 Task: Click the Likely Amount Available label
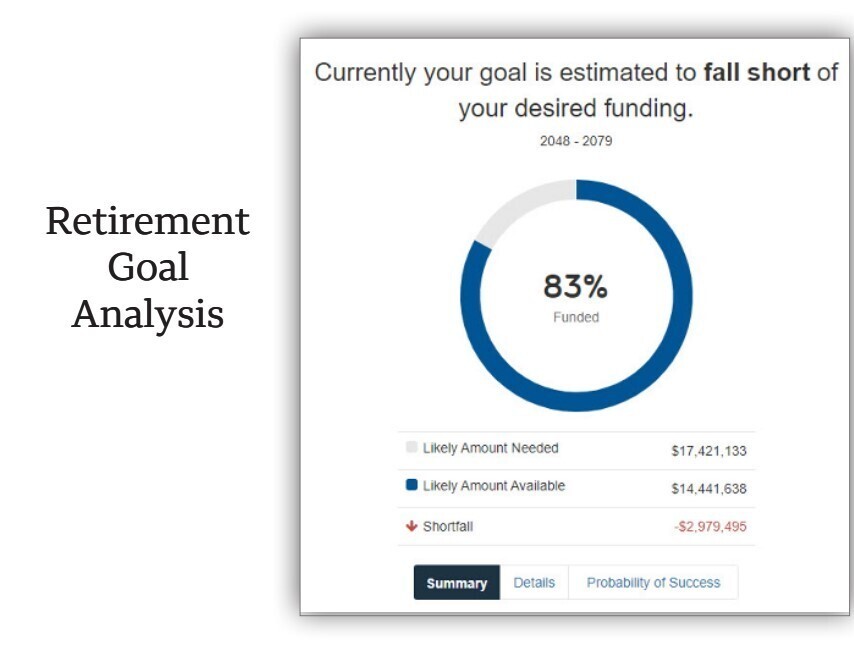[493, 486]
